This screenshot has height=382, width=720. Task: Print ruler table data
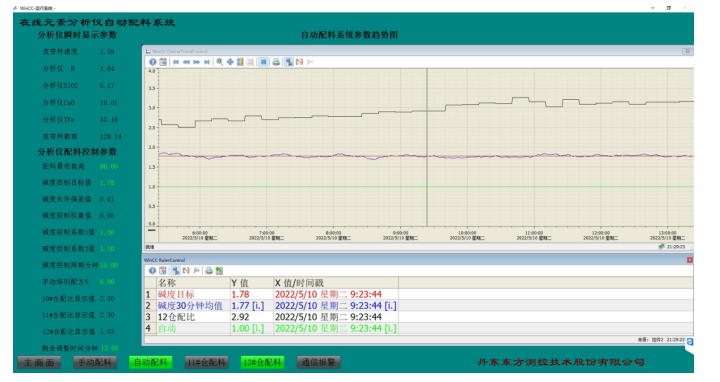pyautogui.click(x=209, y=271)
